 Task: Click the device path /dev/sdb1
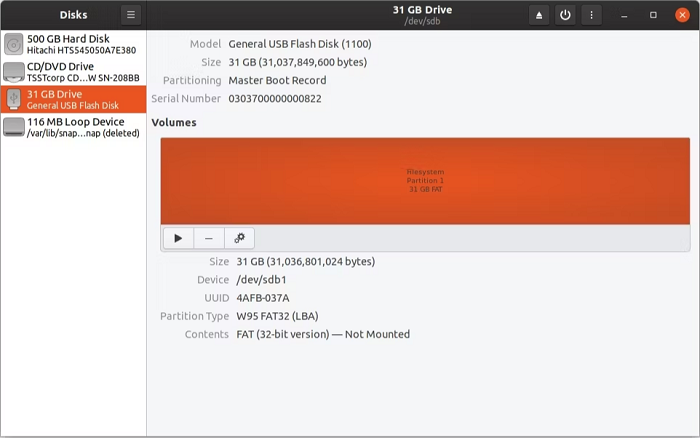pyautogui.click(x=261, y=280)
